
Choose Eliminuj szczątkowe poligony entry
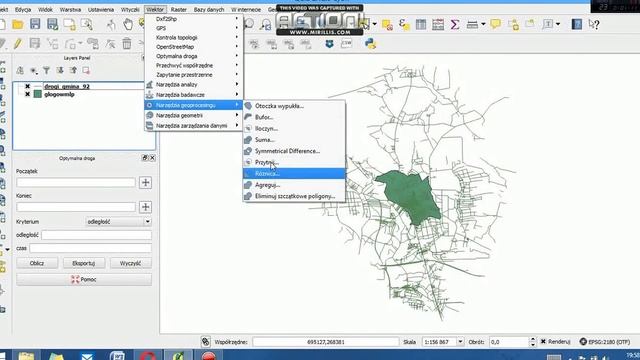(x=294, y=196)
